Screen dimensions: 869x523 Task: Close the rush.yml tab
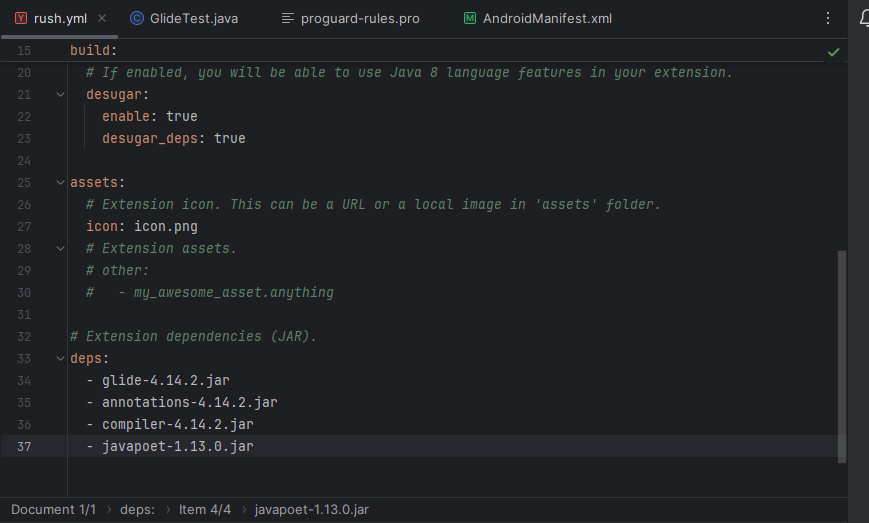point(102,18)
